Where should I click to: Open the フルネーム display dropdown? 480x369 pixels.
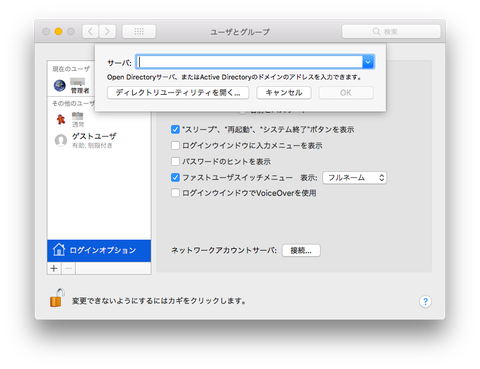354,178
